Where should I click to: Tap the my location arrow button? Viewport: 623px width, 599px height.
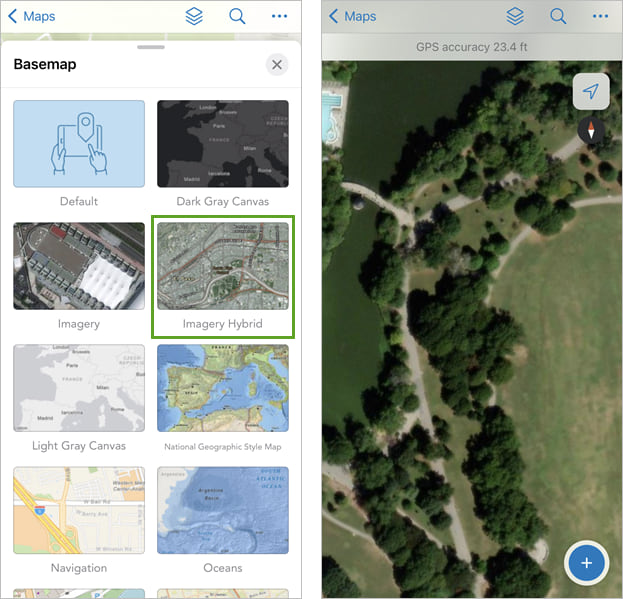click(591, 91)
